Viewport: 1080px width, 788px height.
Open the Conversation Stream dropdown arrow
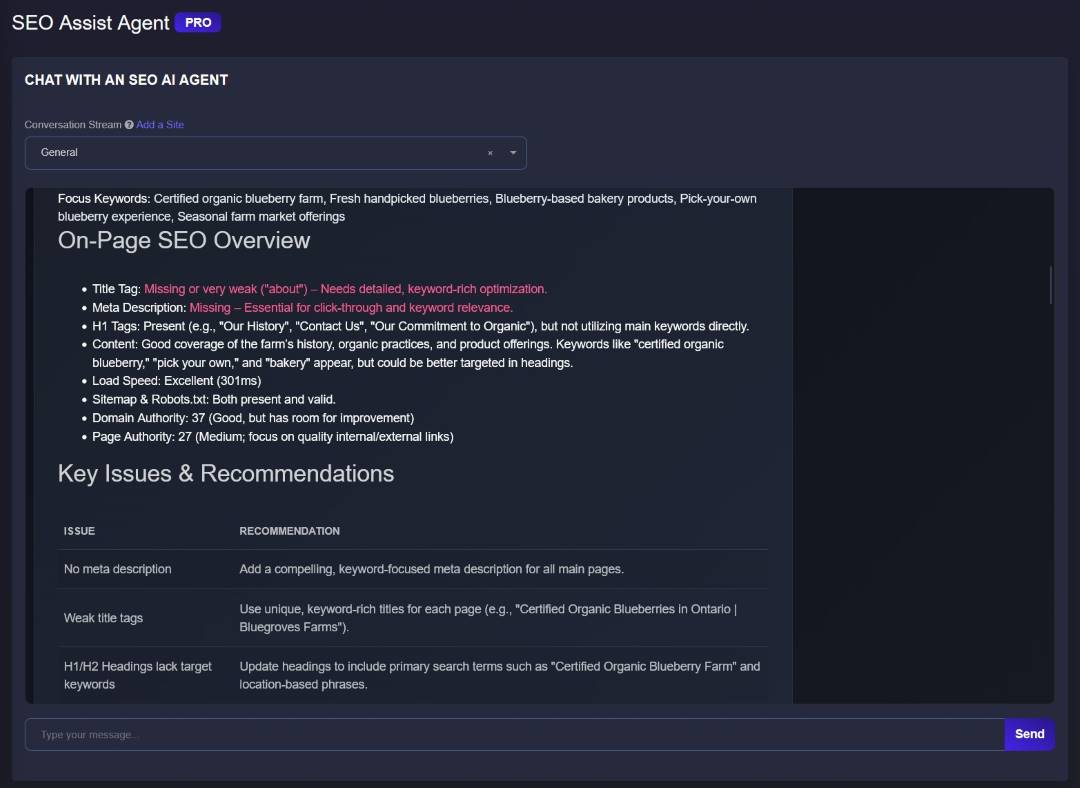(x=513, y=153)
